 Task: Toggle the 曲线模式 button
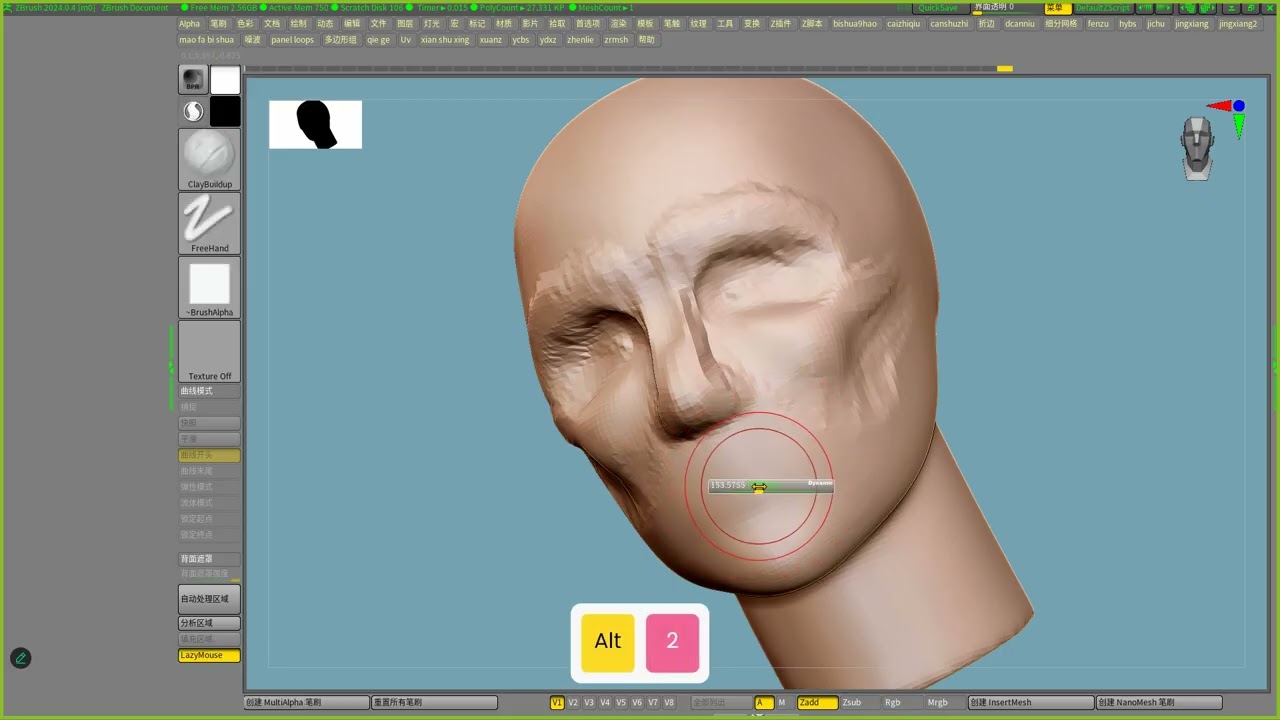(209, 391)
